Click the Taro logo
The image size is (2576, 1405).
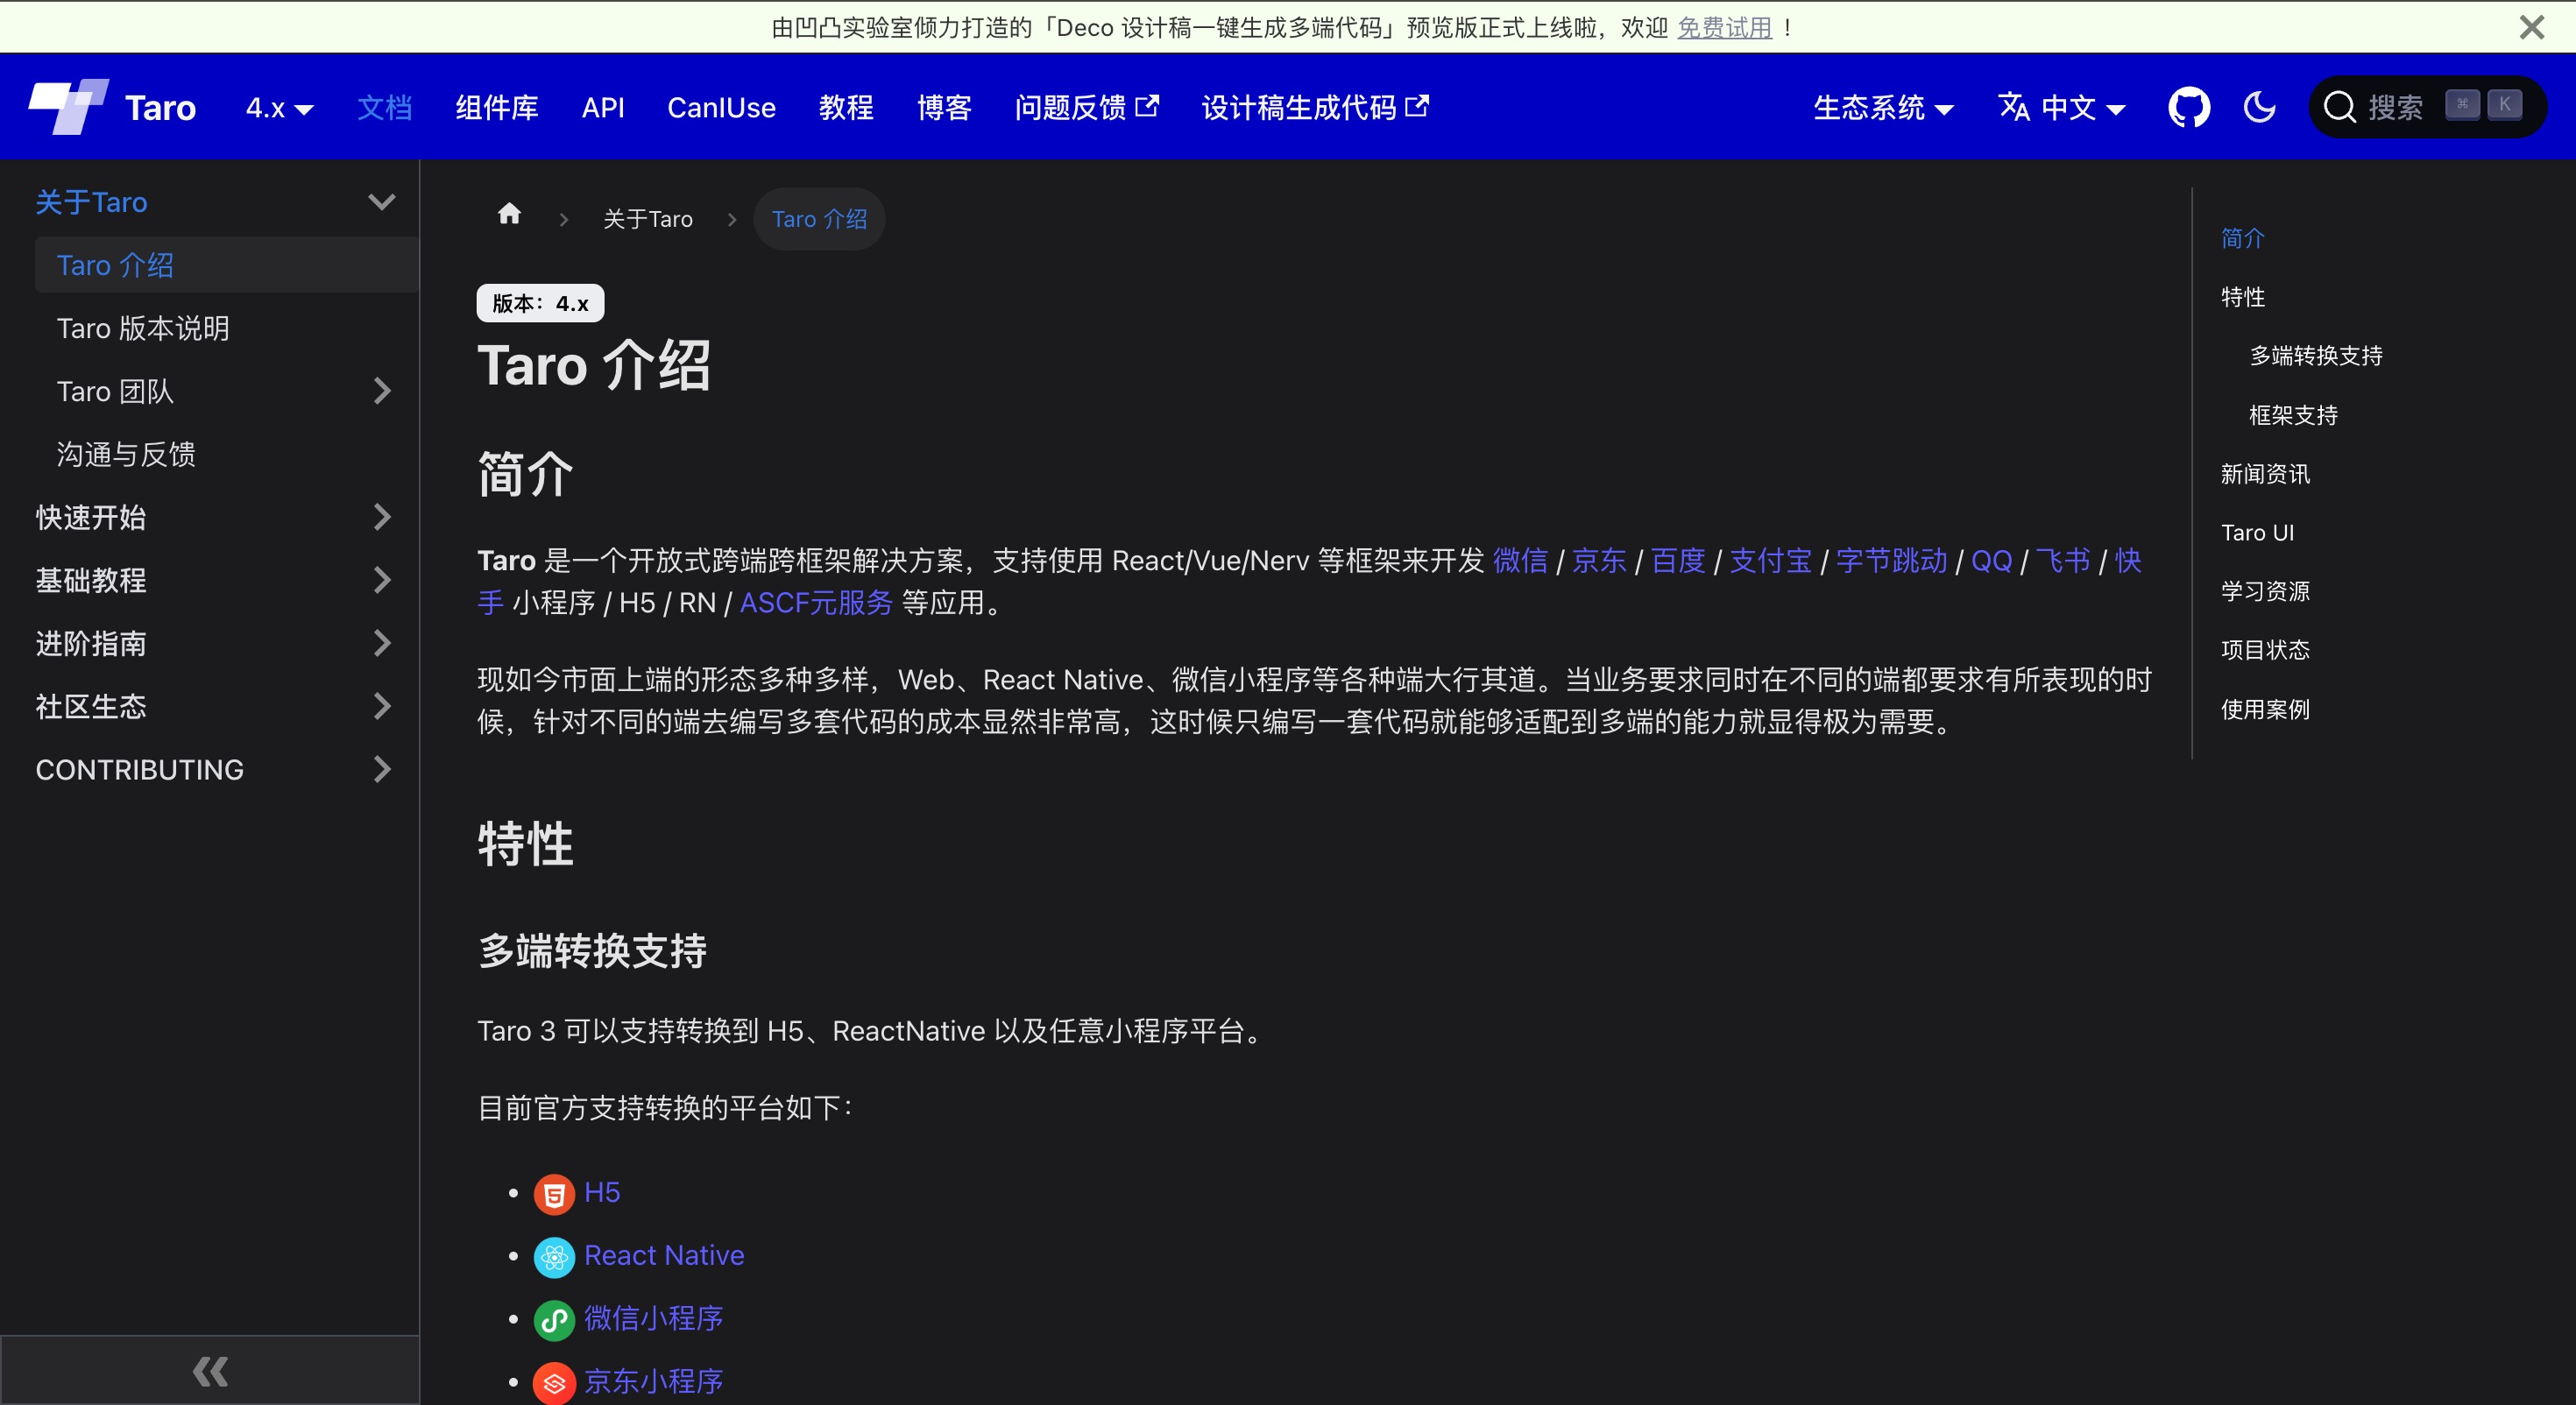(x=68, y=106)
